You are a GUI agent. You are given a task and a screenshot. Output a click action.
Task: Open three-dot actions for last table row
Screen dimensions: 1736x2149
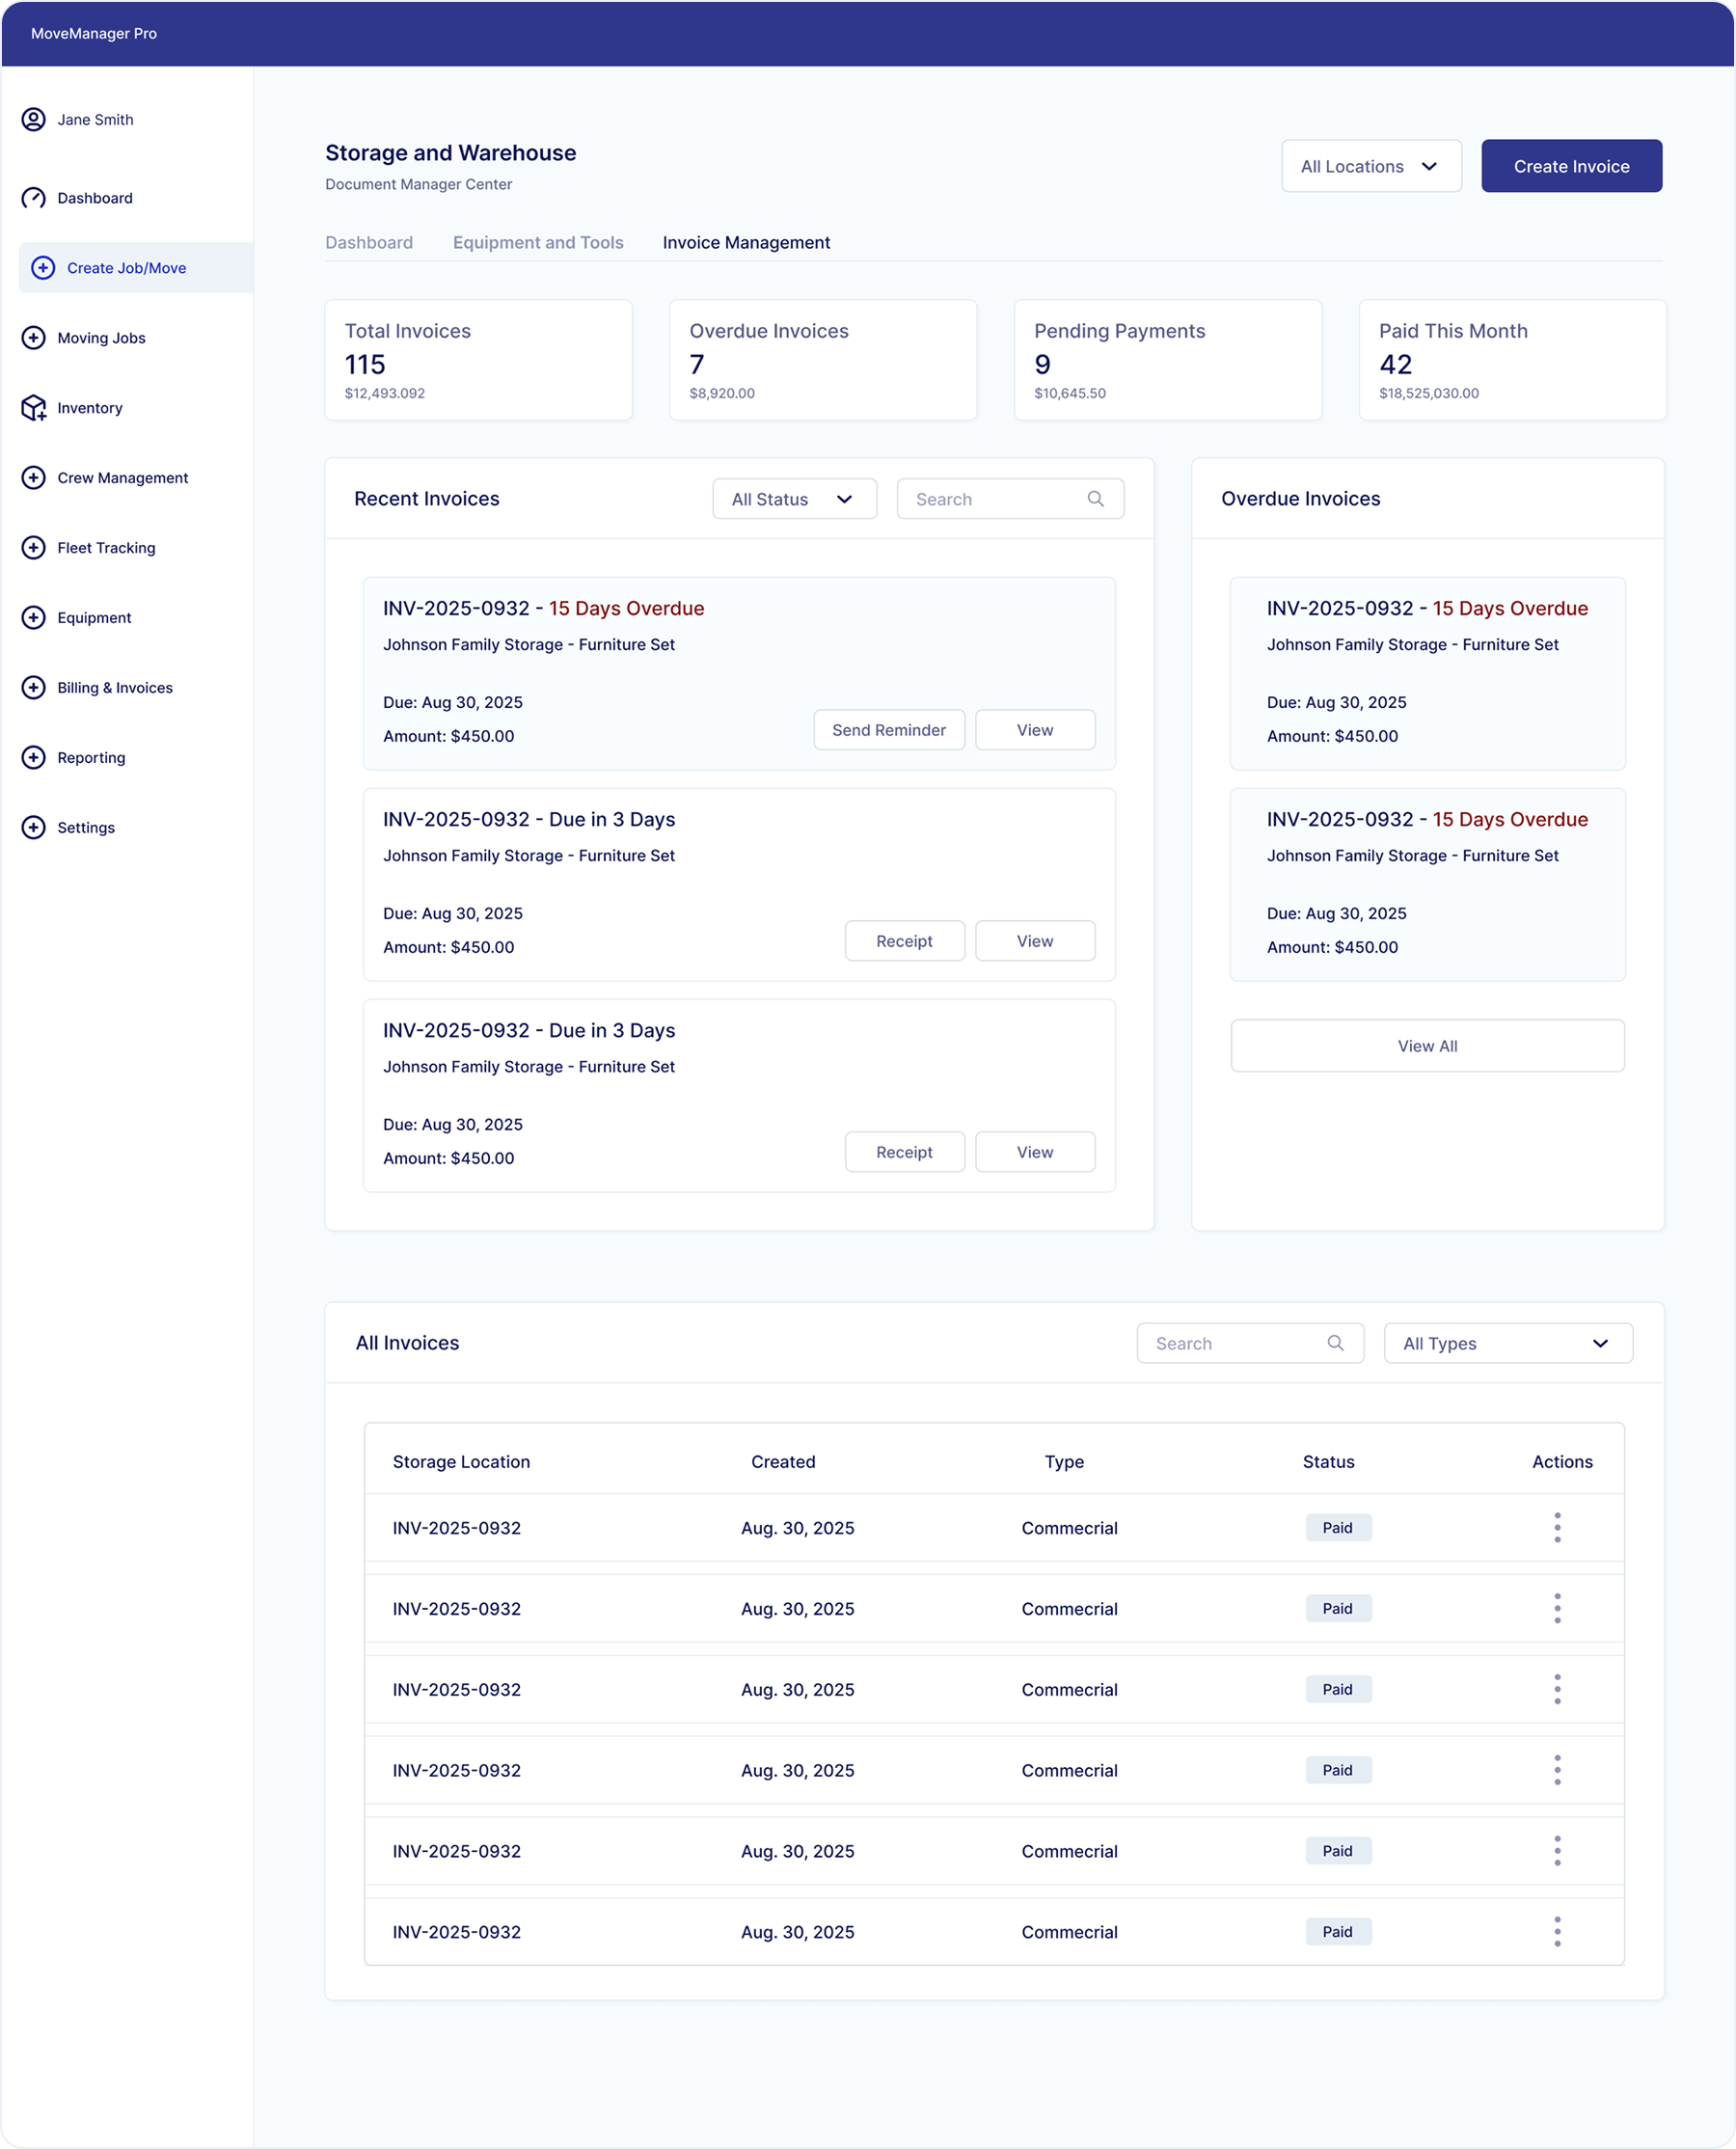tap(1557, 1932)
